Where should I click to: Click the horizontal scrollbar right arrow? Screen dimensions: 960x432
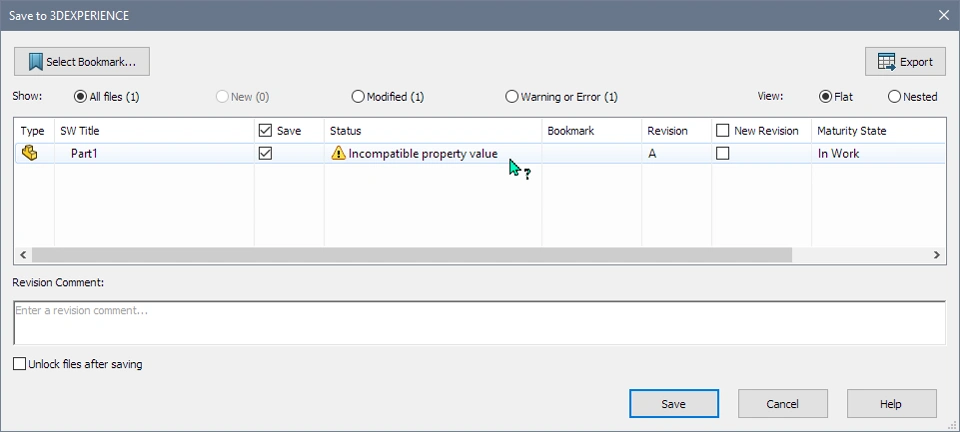(x=937, y=255)
